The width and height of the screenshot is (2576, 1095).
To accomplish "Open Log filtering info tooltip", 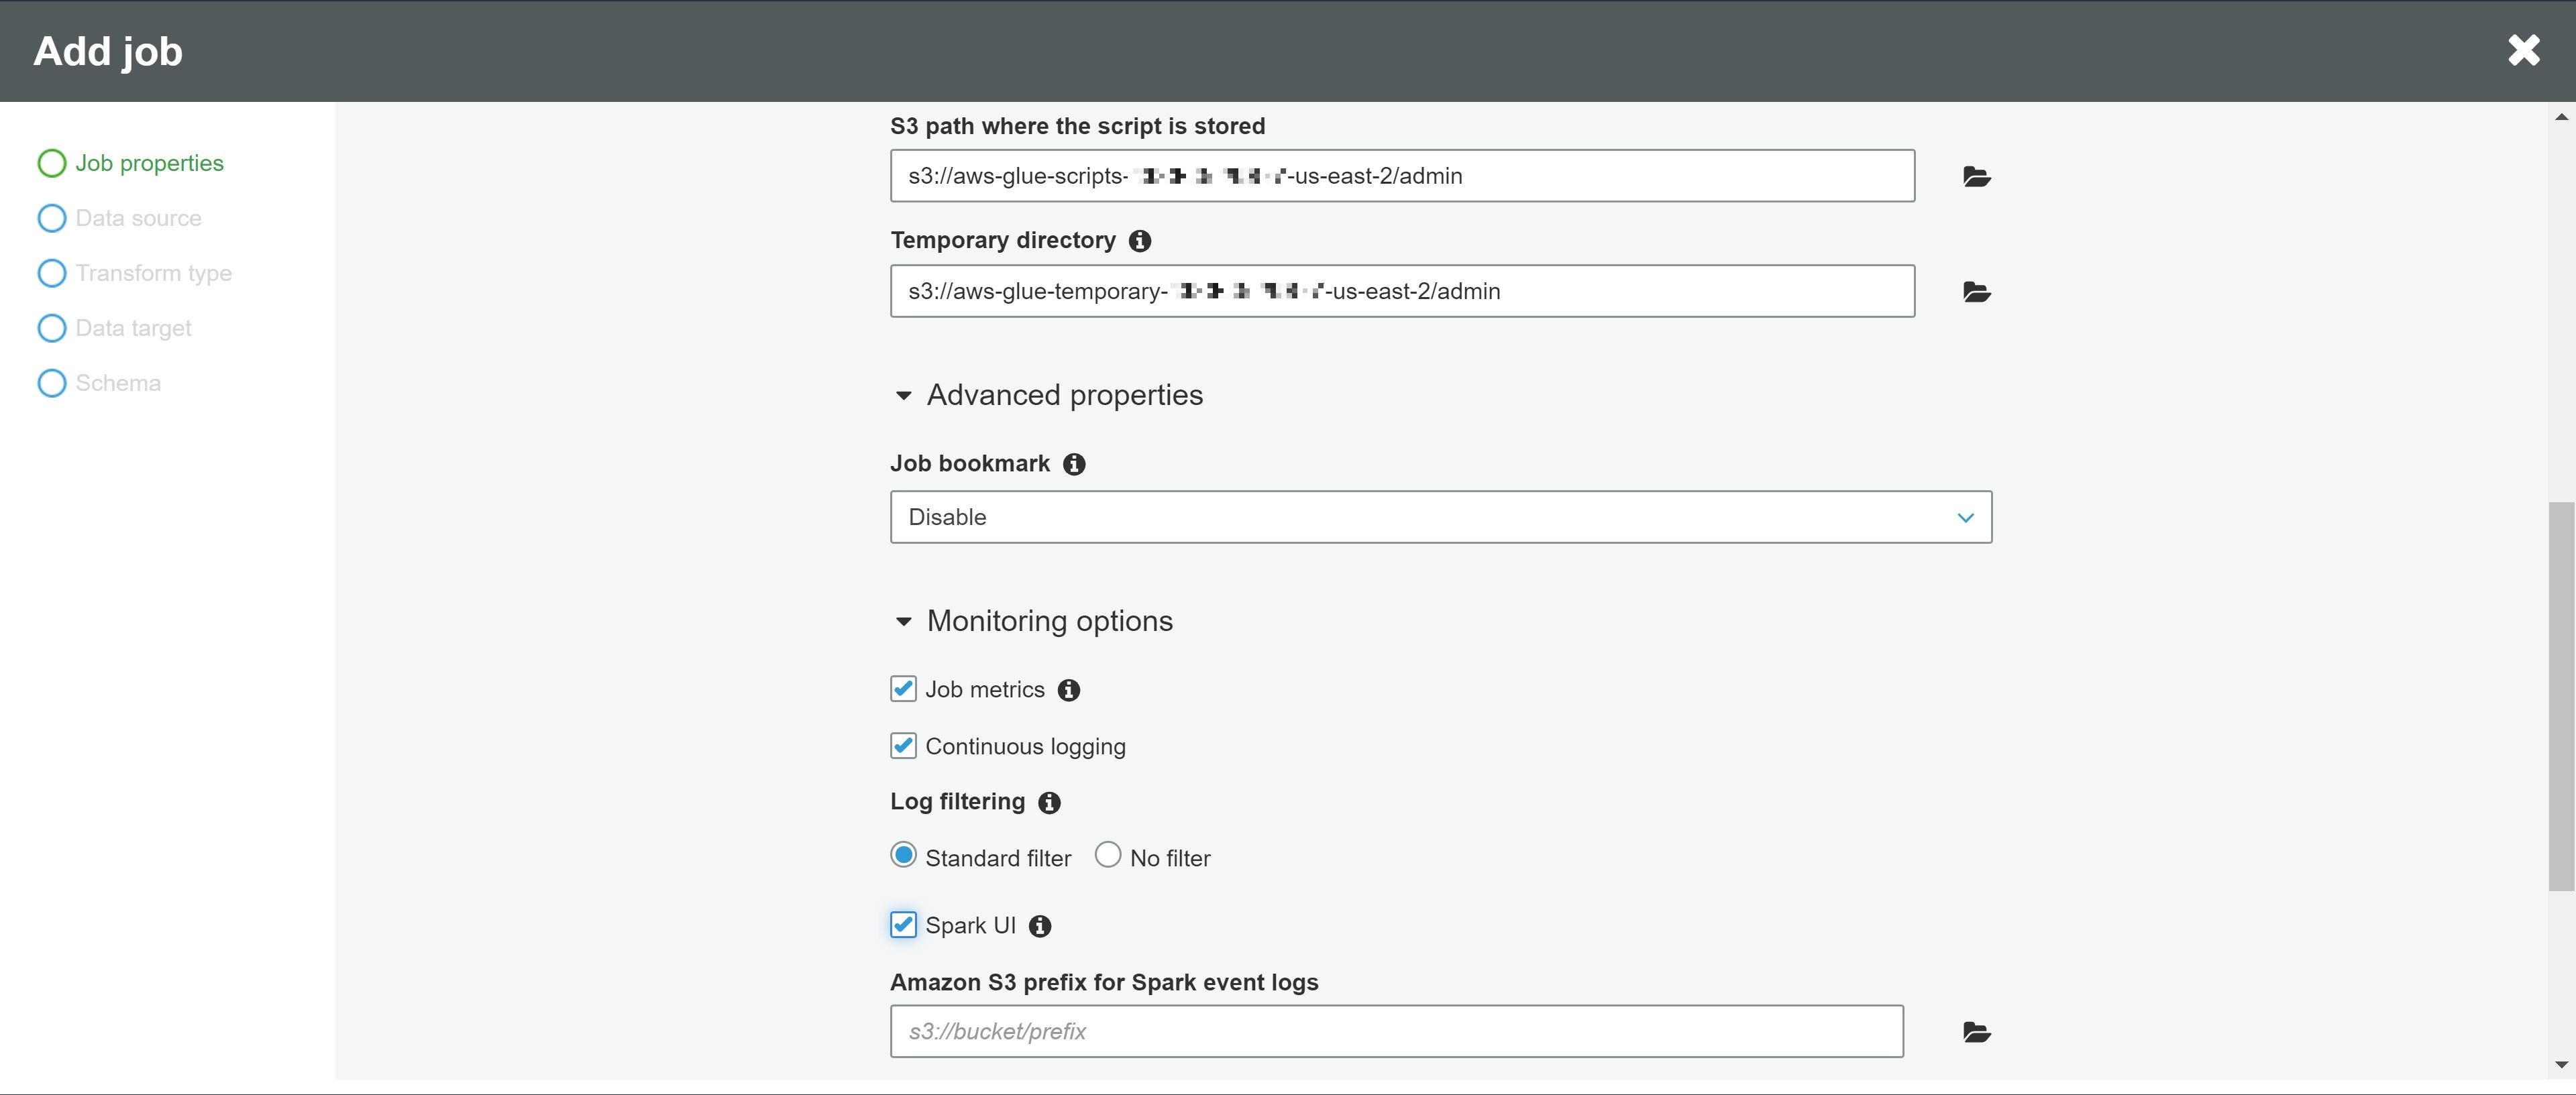I will [x=1049, y=802].
